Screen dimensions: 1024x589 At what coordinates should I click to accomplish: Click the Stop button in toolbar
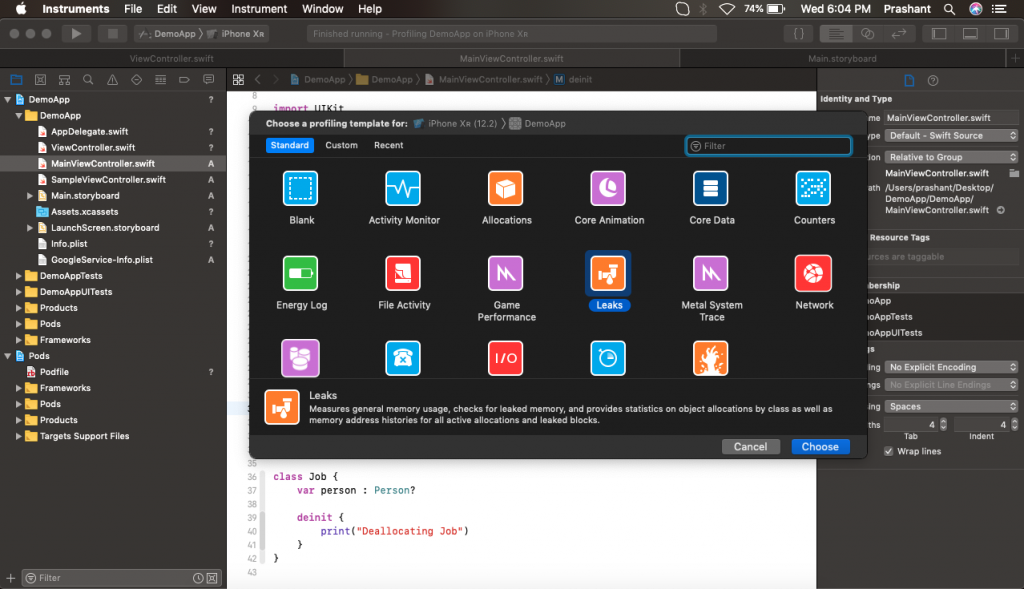tap(112, 33)
